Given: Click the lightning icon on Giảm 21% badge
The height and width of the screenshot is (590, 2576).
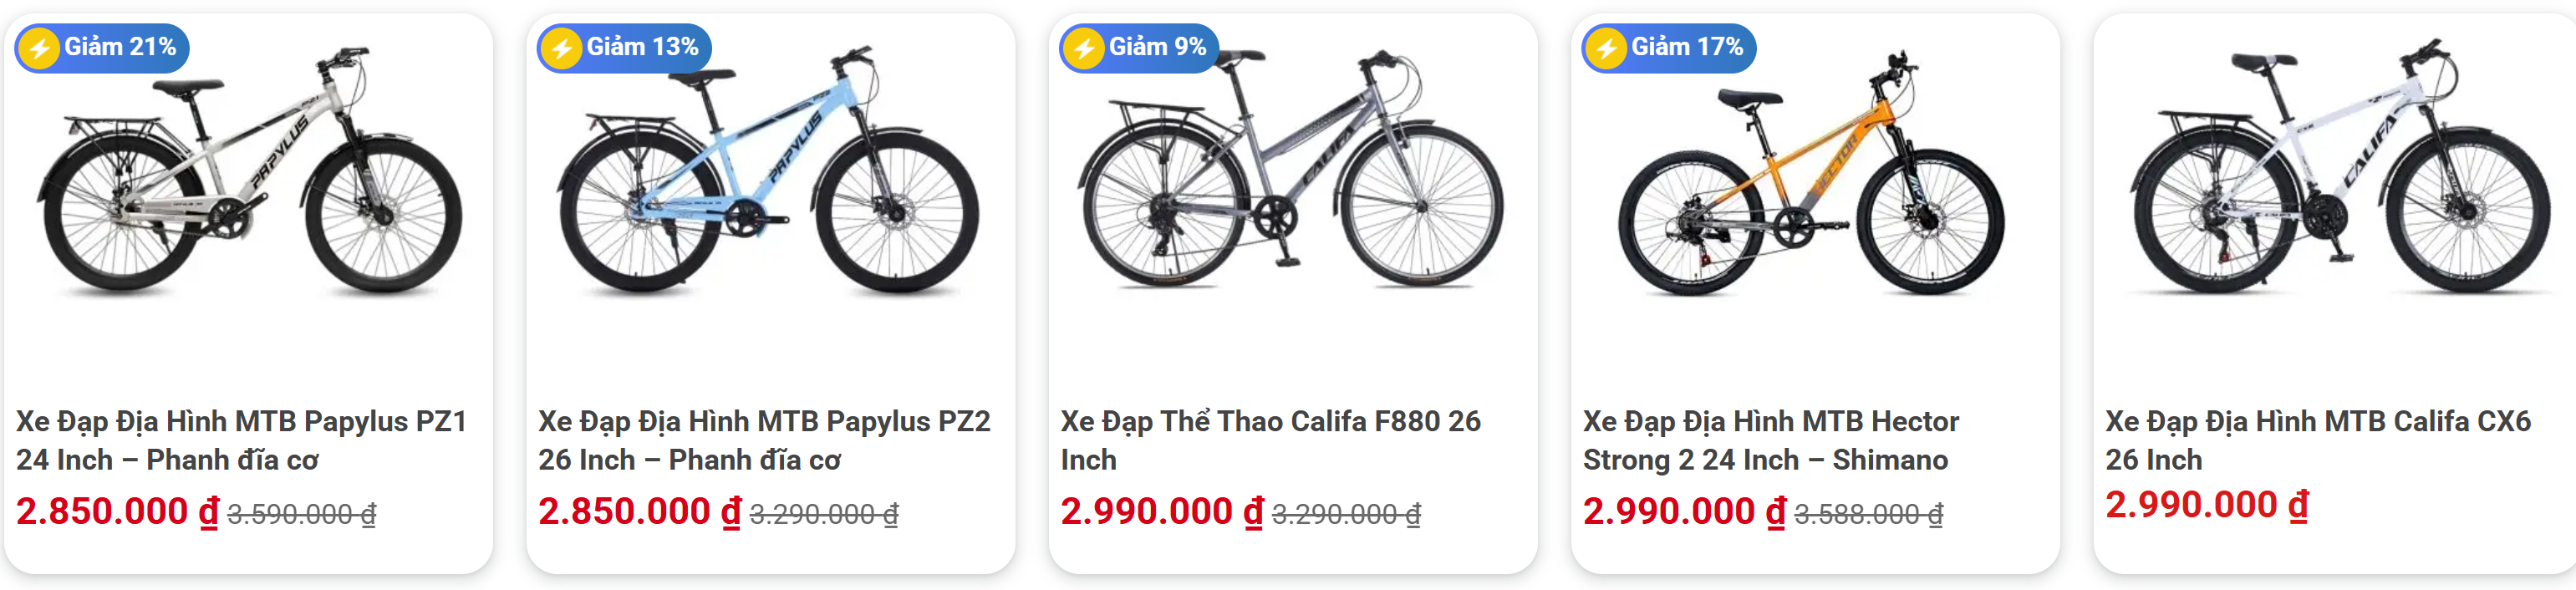Looking at the screenshot, I should (x=40, y=48).
